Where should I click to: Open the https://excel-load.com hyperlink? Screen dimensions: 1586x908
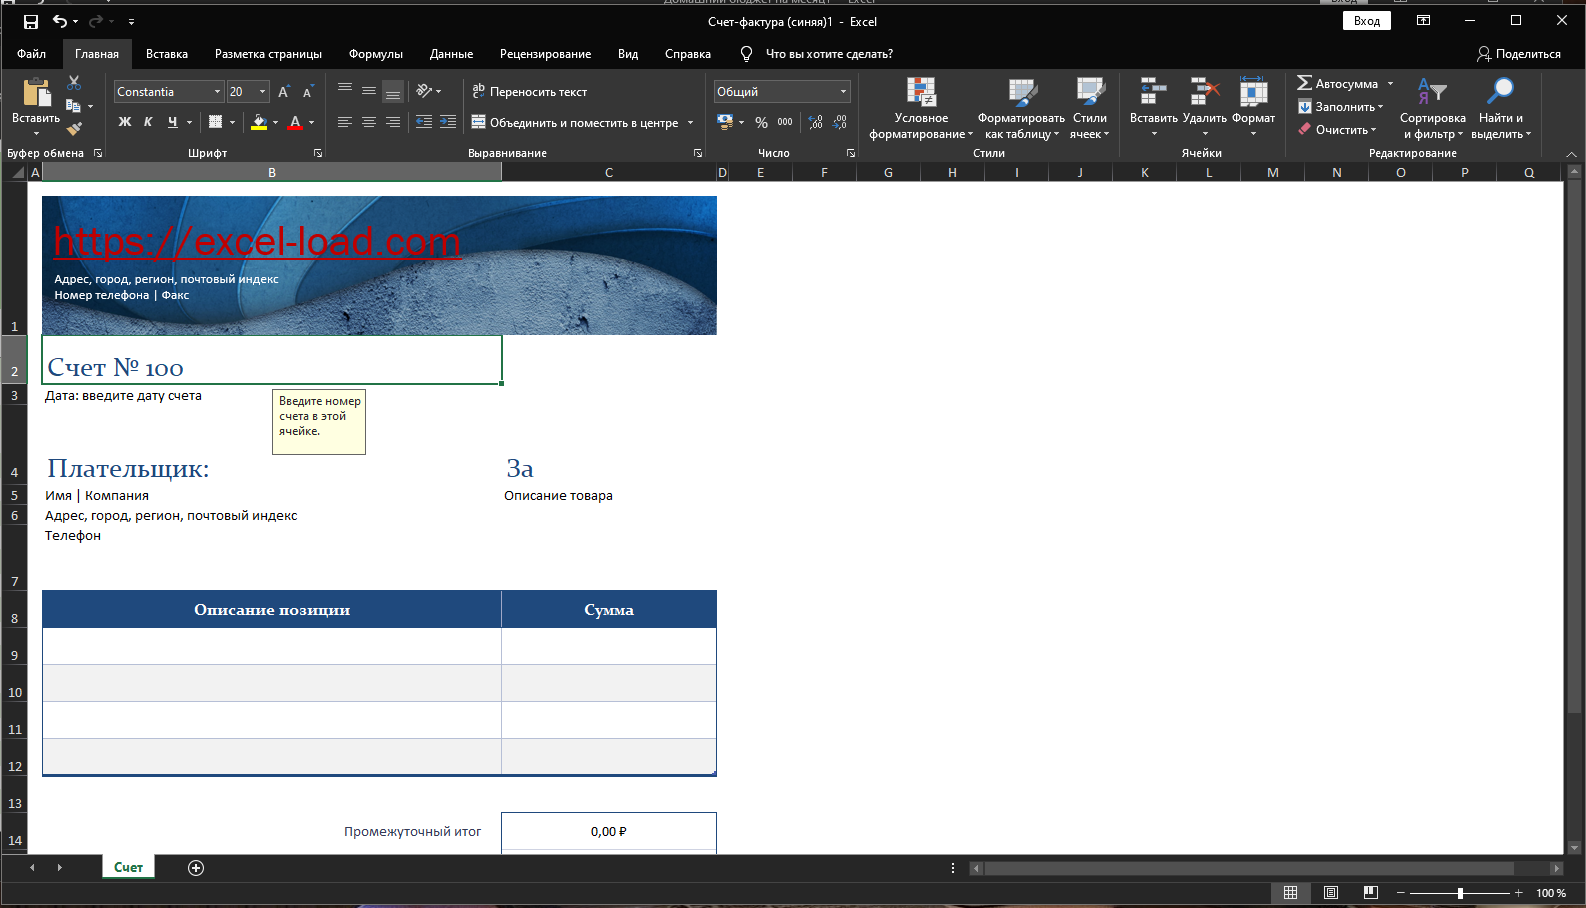[257, 242]
